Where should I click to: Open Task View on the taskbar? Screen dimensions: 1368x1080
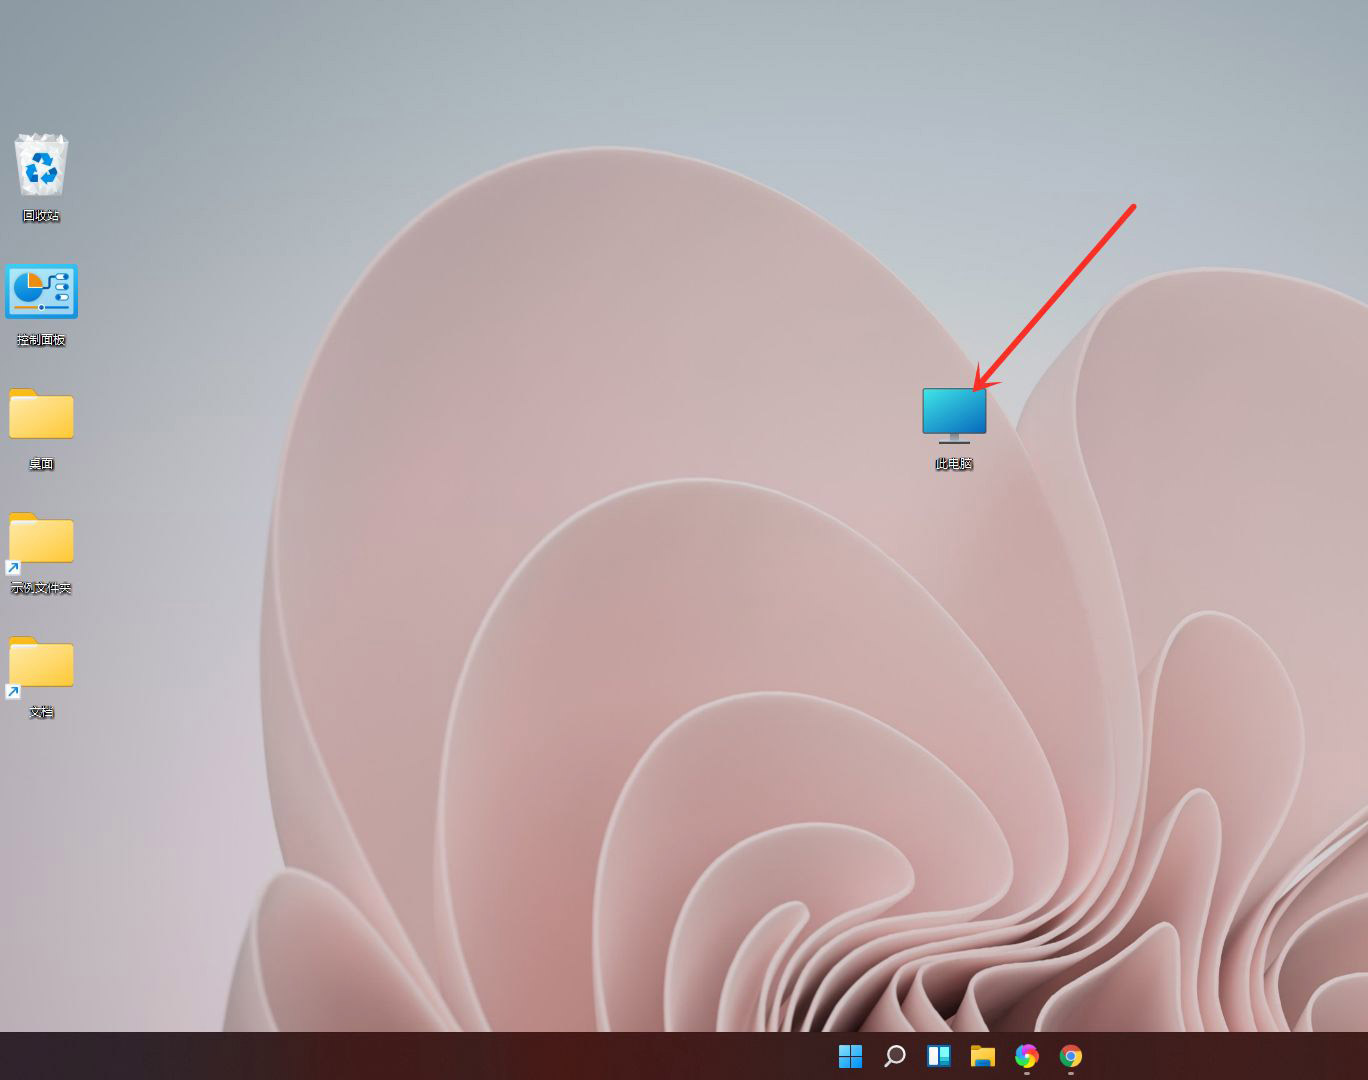[938, 1056]
